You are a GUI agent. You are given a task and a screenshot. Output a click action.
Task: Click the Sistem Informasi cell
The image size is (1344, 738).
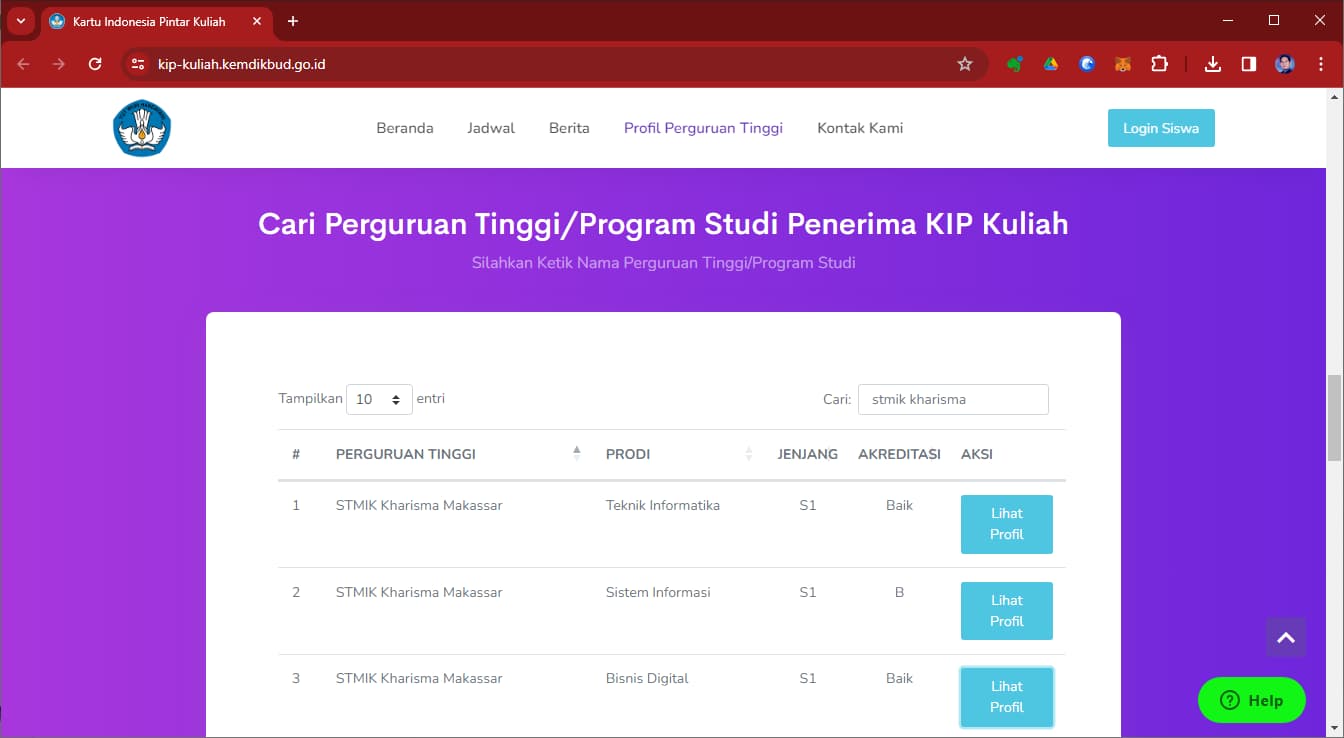coord(658,592)
